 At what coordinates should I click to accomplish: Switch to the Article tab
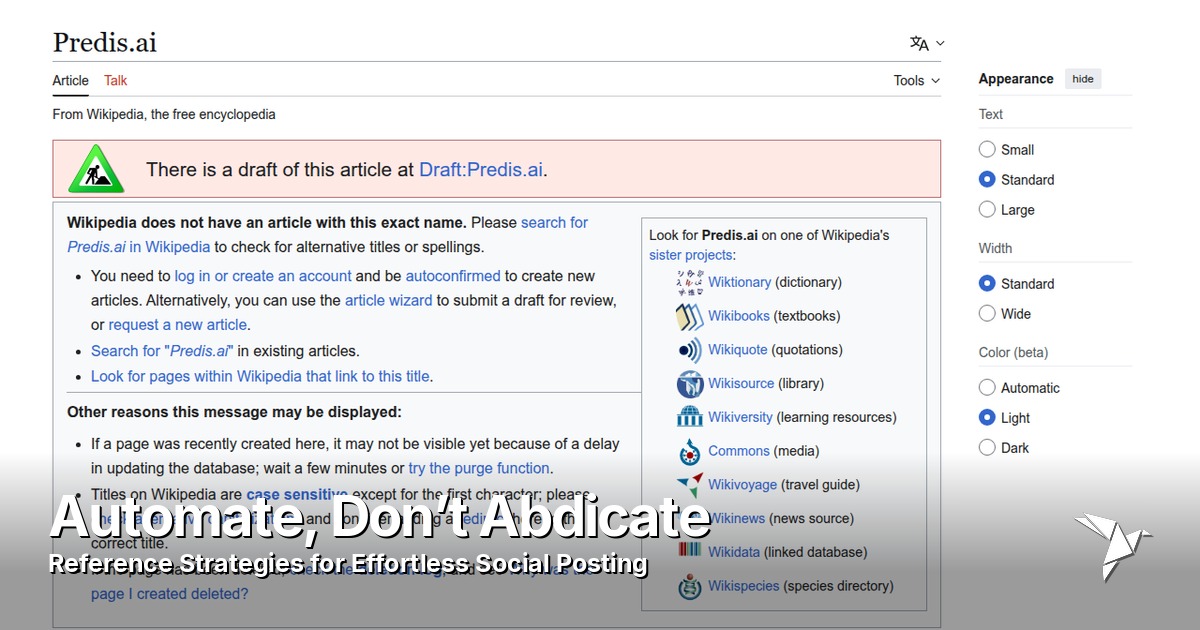[70, 80]
